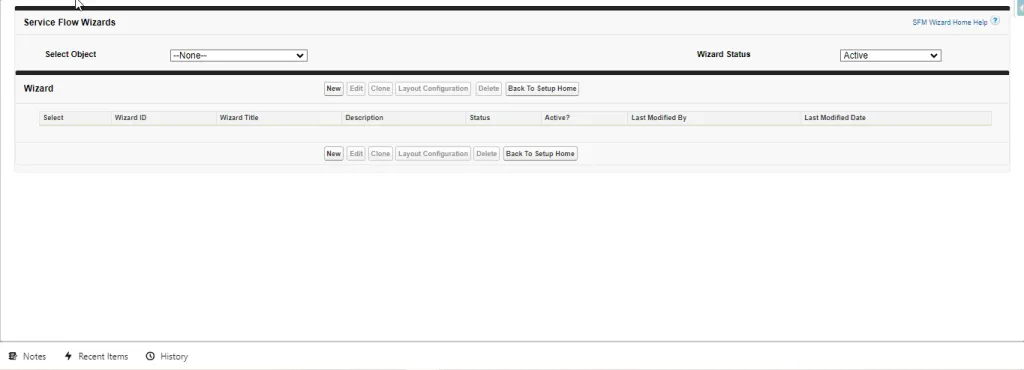Click the bottom Delete button
Screen dimensions: 1024x370
tap(487, 154)
